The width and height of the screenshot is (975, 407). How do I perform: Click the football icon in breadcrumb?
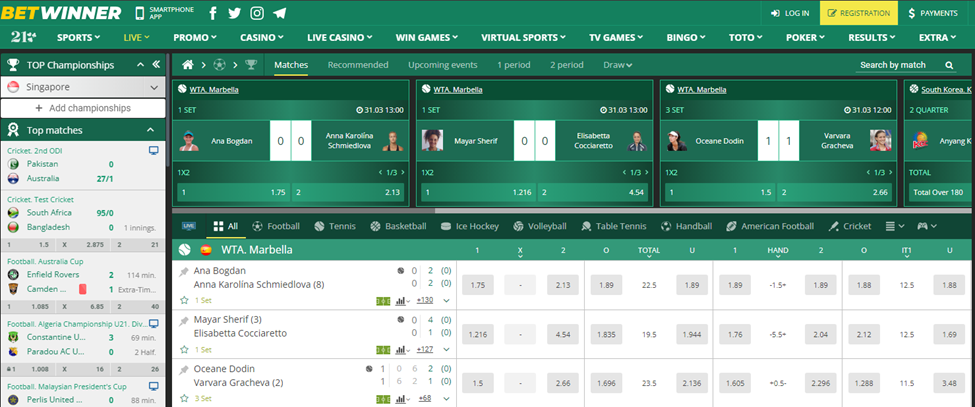pos(219,65)
